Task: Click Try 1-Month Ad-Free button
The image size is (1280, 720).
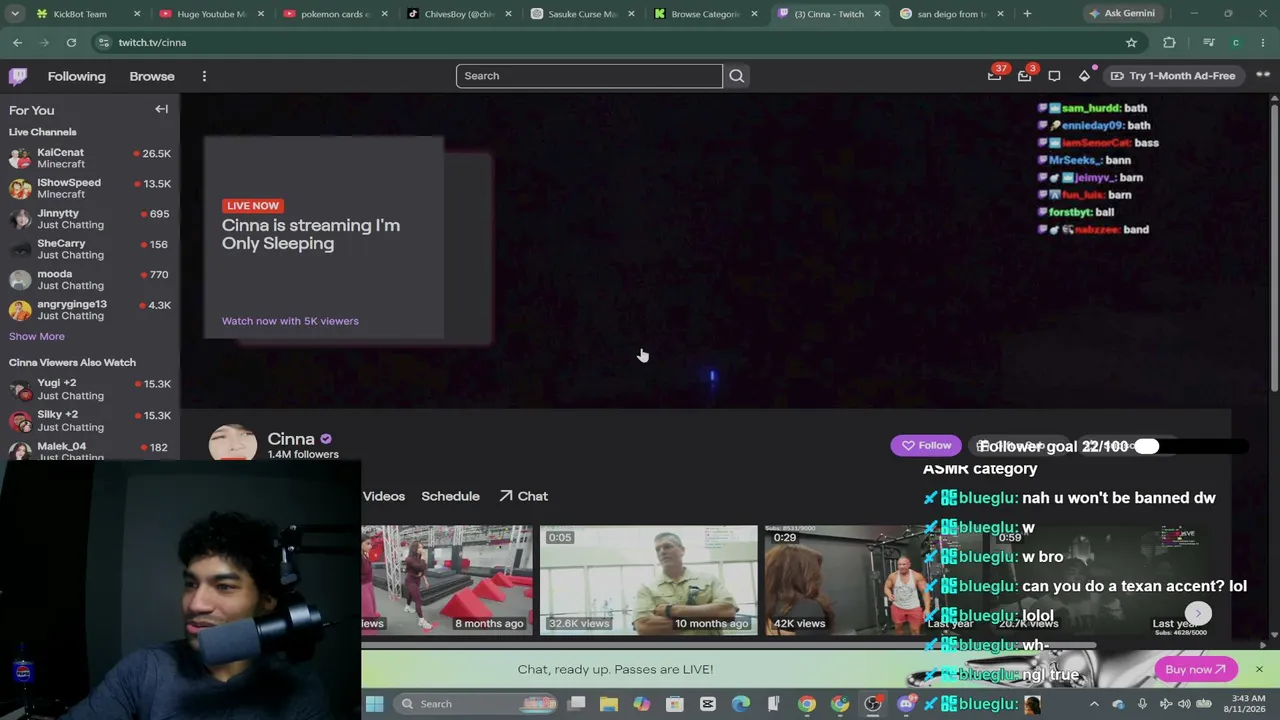Action: 1172,76
